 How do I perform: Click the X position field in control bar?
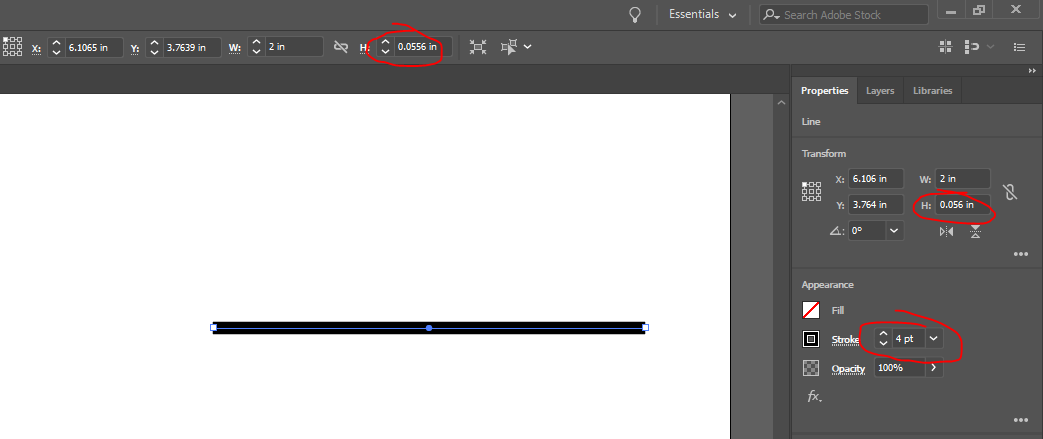tap(94, 47)
